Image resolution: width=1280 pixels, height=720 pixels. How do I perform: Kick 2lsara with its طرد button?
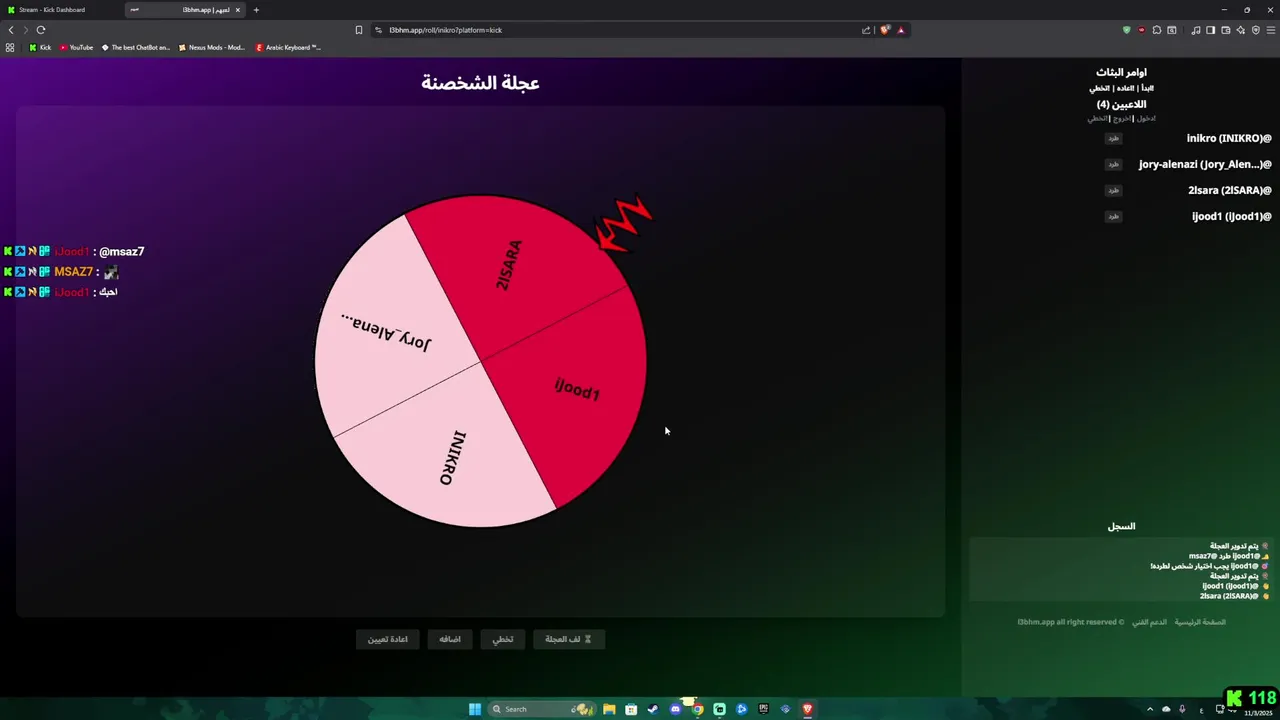(1113, 190)
